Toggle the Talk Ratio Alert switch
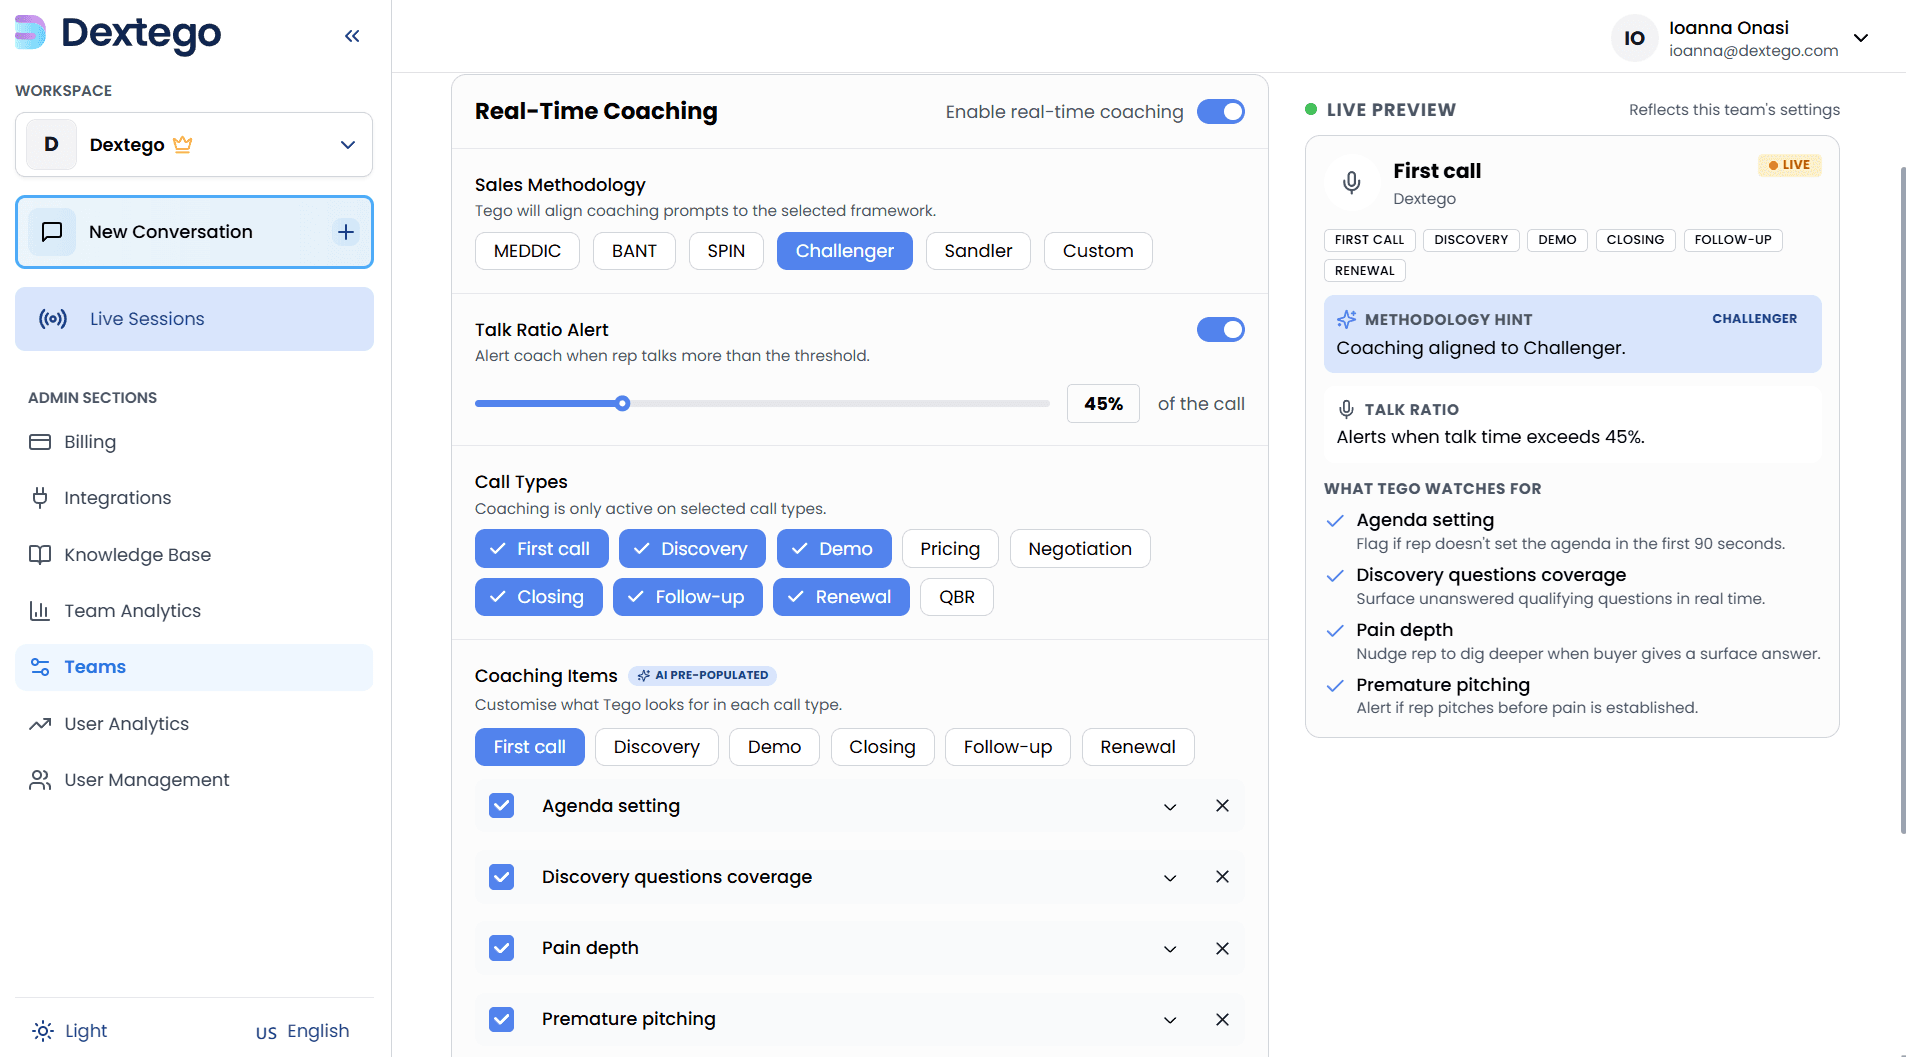Screen dimensions: 1906x1057 [1221, 329]
